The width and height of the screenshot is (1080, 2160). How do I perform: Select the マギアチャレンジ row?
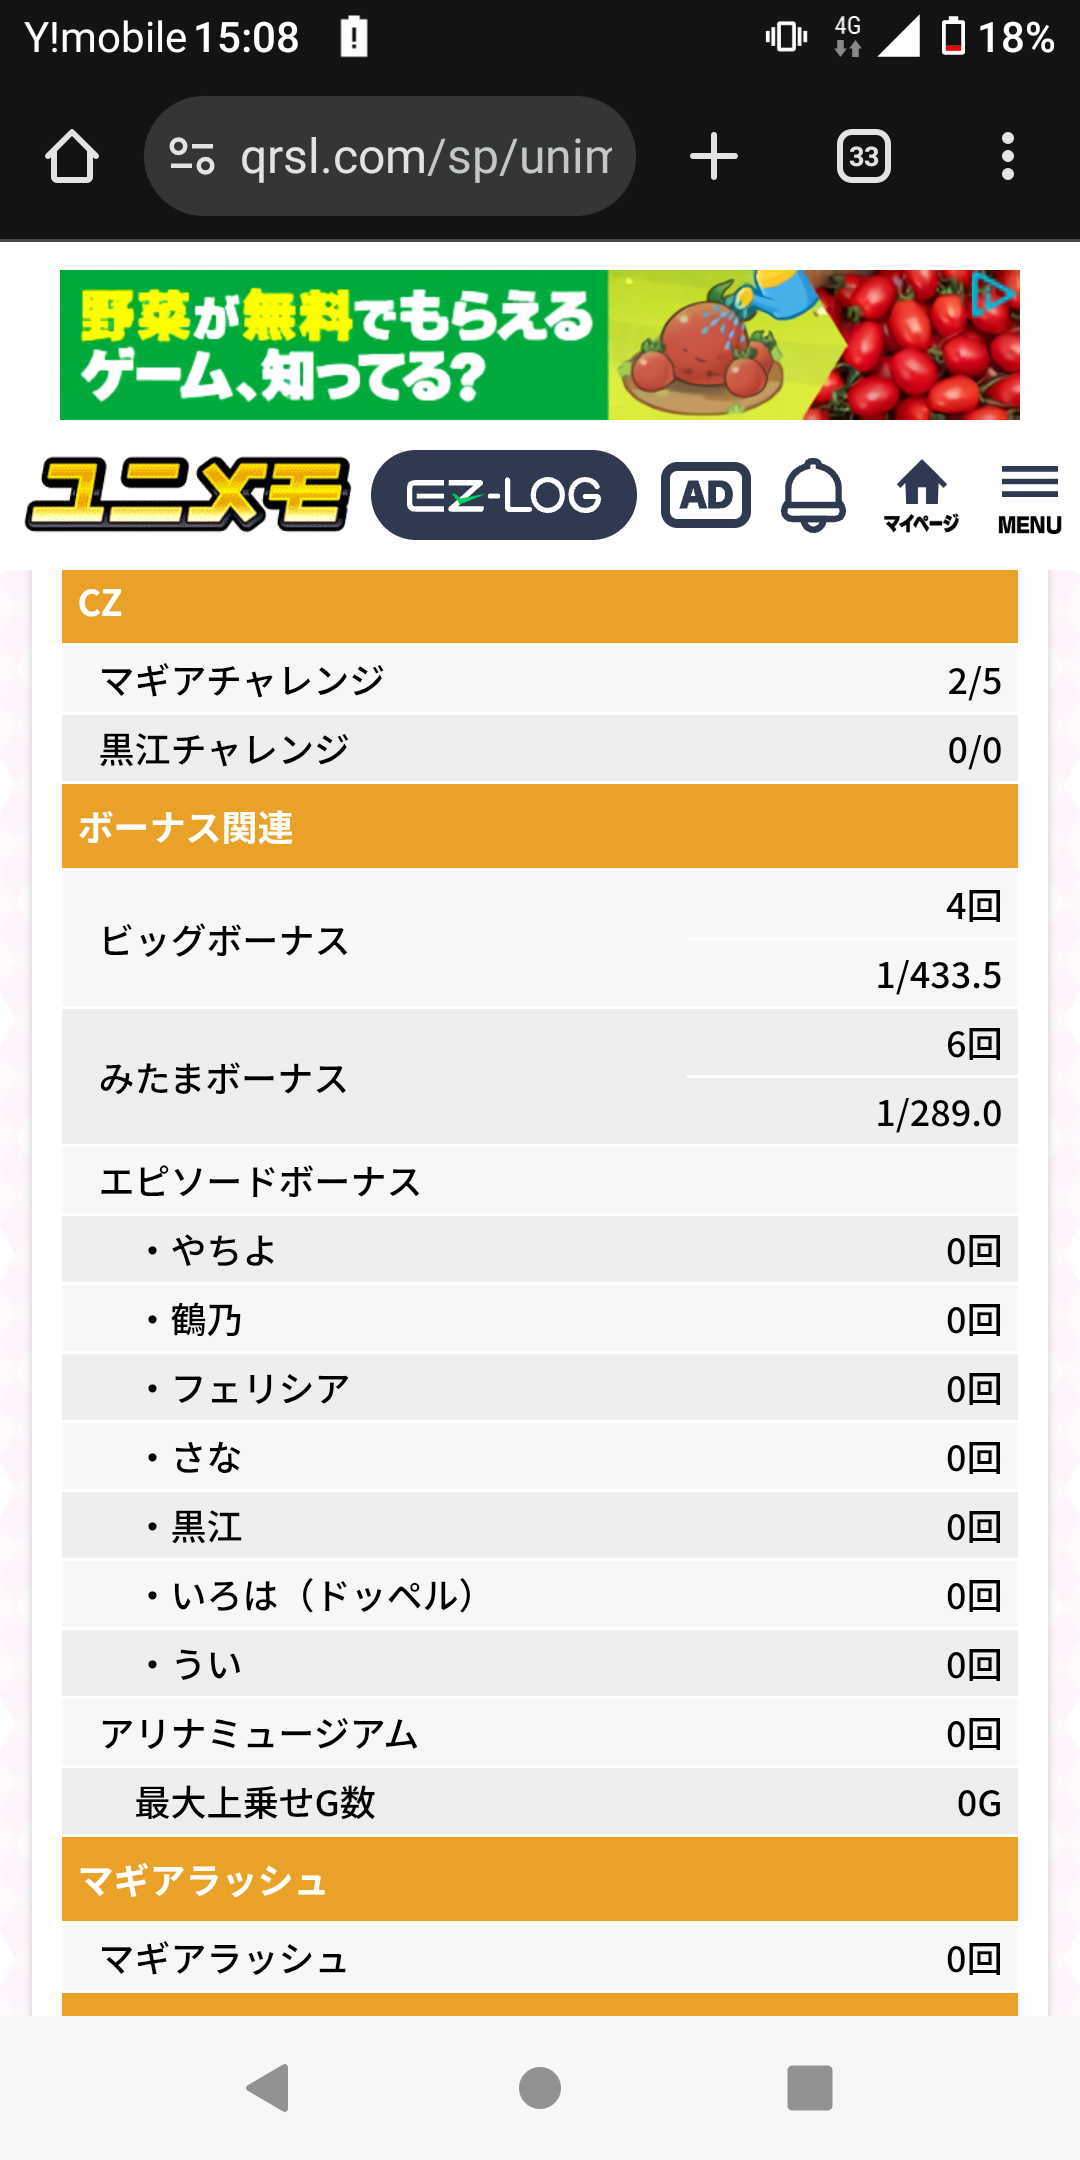pyautogui.click(x=540, y=680)
